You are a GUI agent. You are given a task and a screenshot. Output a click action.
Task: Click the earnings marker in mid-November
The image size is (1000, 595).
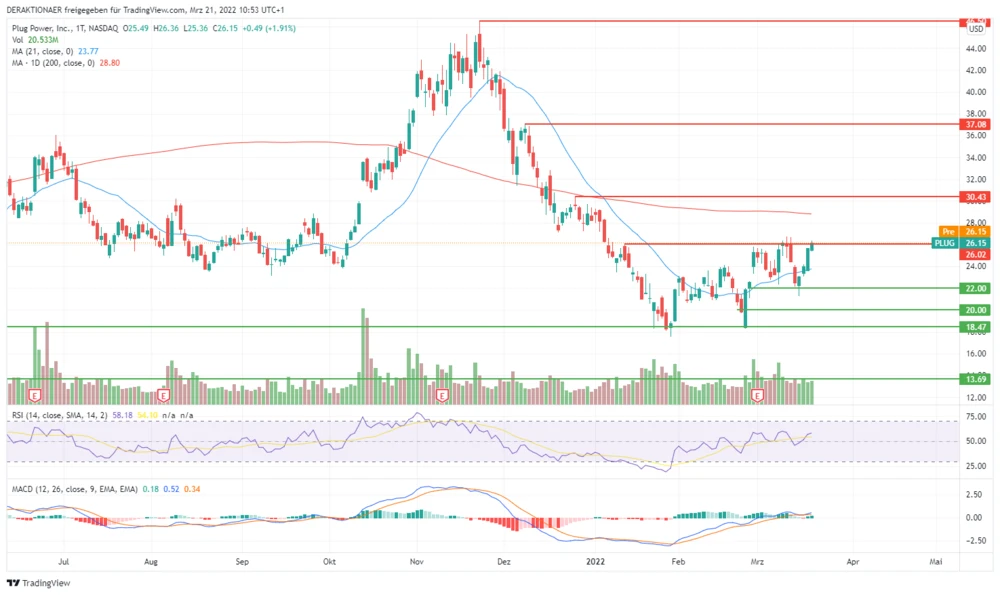pos(441,396)
